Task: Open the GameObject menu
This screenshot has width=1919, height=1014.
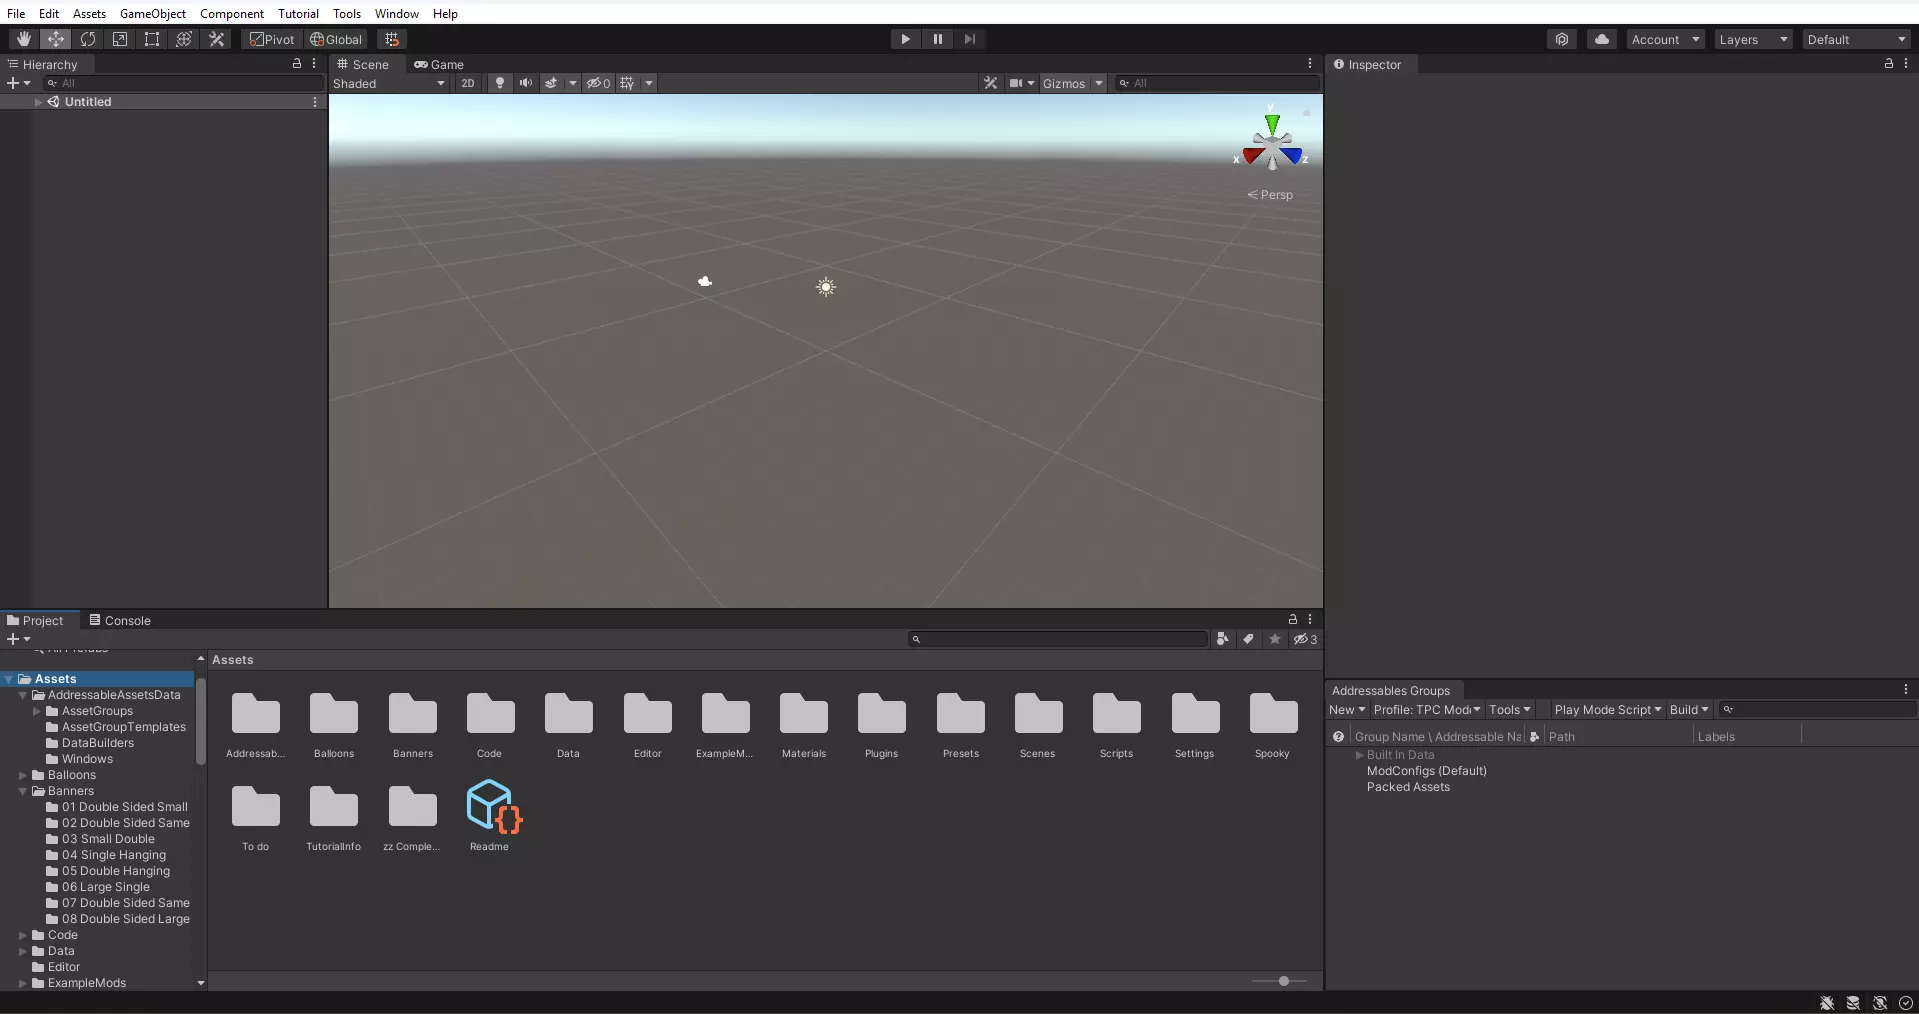Action: pos(153,13)
